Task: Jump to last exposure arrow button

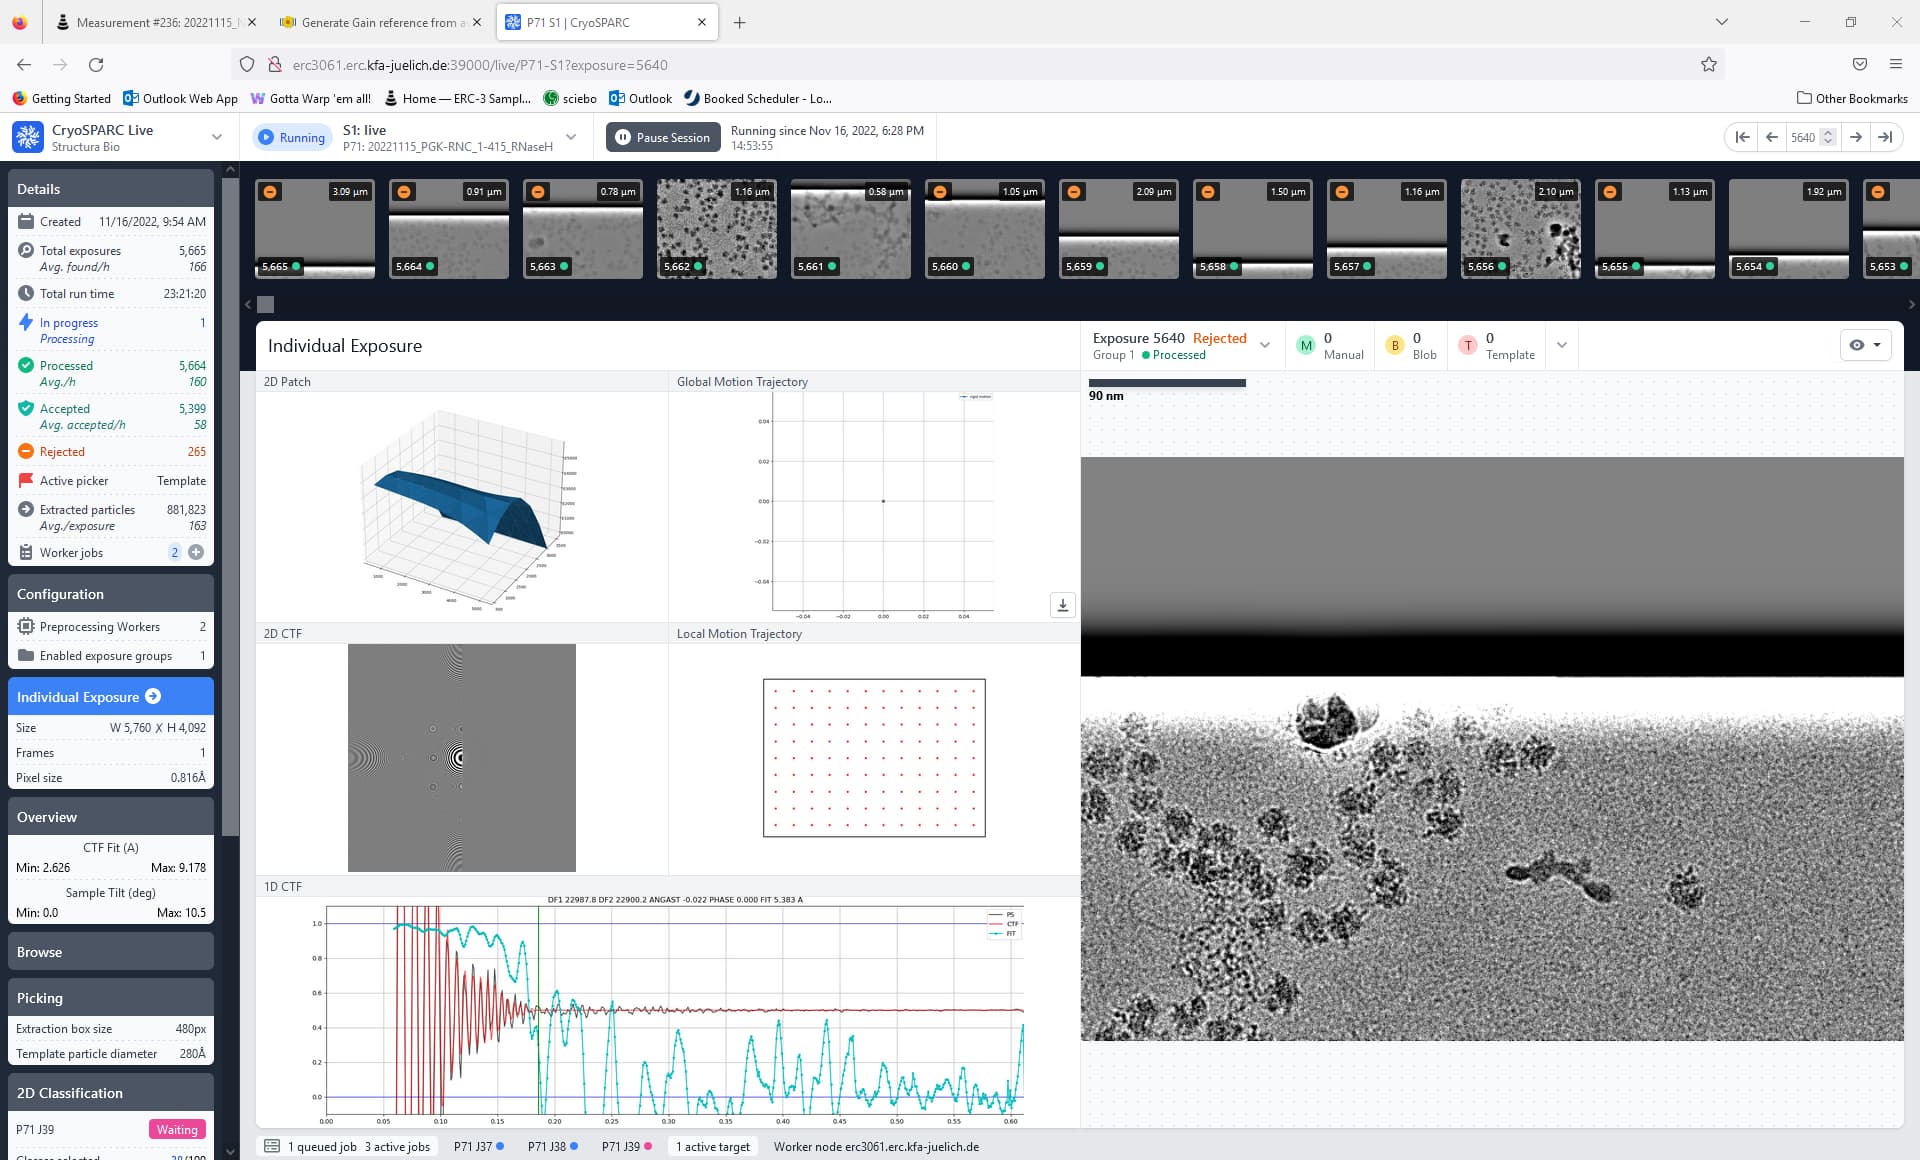Action: click(1885, 137)
